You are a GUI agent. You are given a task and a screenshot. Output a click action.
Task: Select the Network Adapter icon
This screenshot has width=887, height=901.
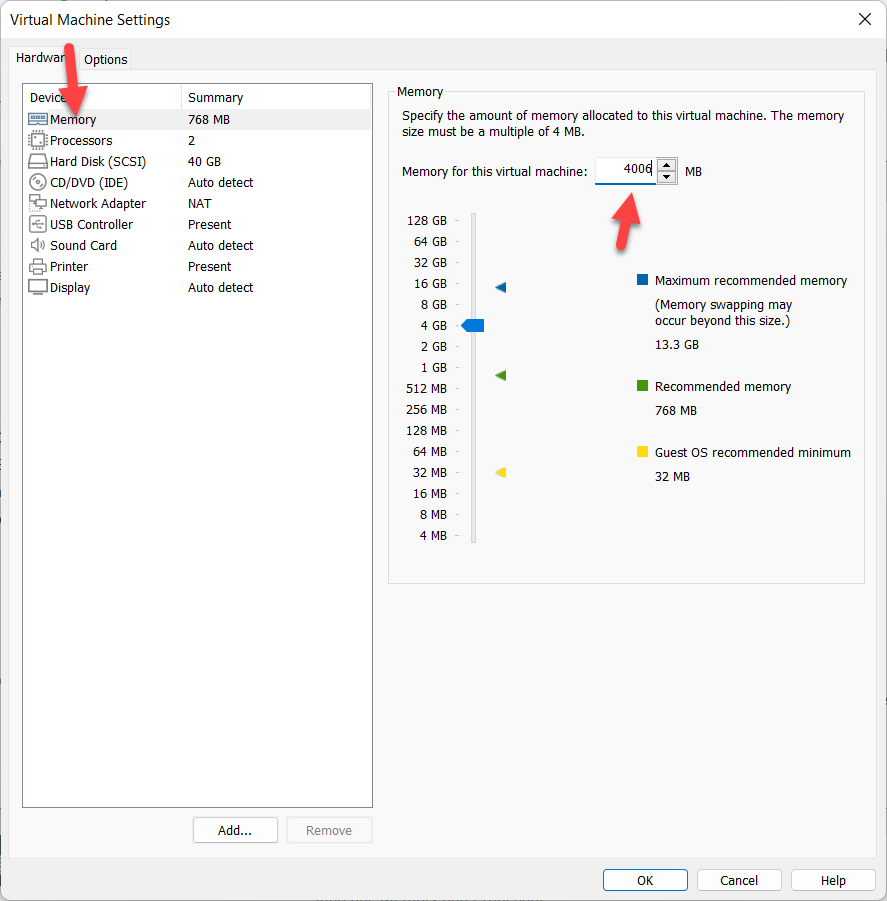pos(38,204)
